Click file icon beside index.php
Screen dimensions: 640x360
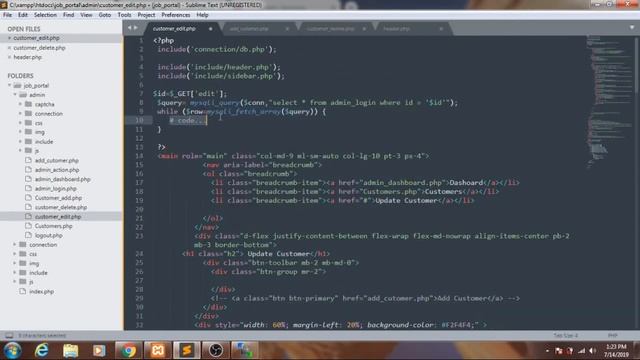click(x=23, y=291)
